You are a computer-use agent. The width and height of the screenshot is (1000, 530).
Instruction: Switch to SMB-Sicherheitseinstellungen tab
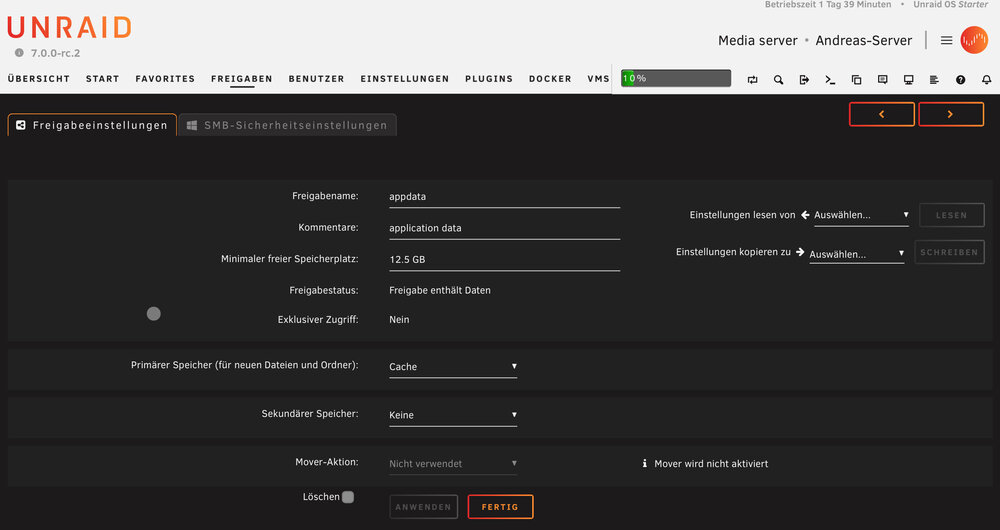[x=288, y=125]
